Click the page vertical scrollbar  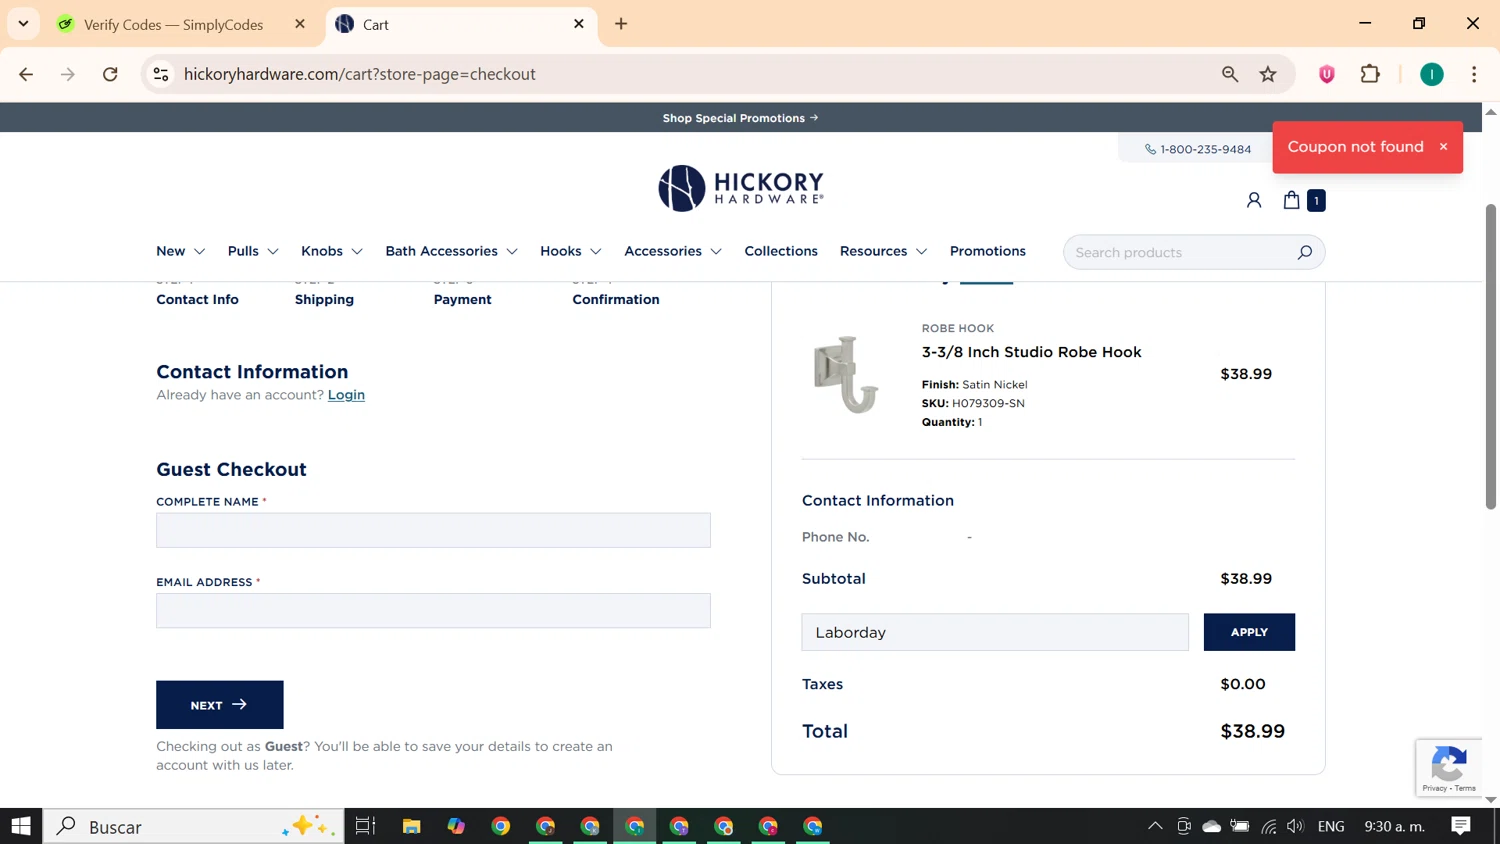(1491, 357)
